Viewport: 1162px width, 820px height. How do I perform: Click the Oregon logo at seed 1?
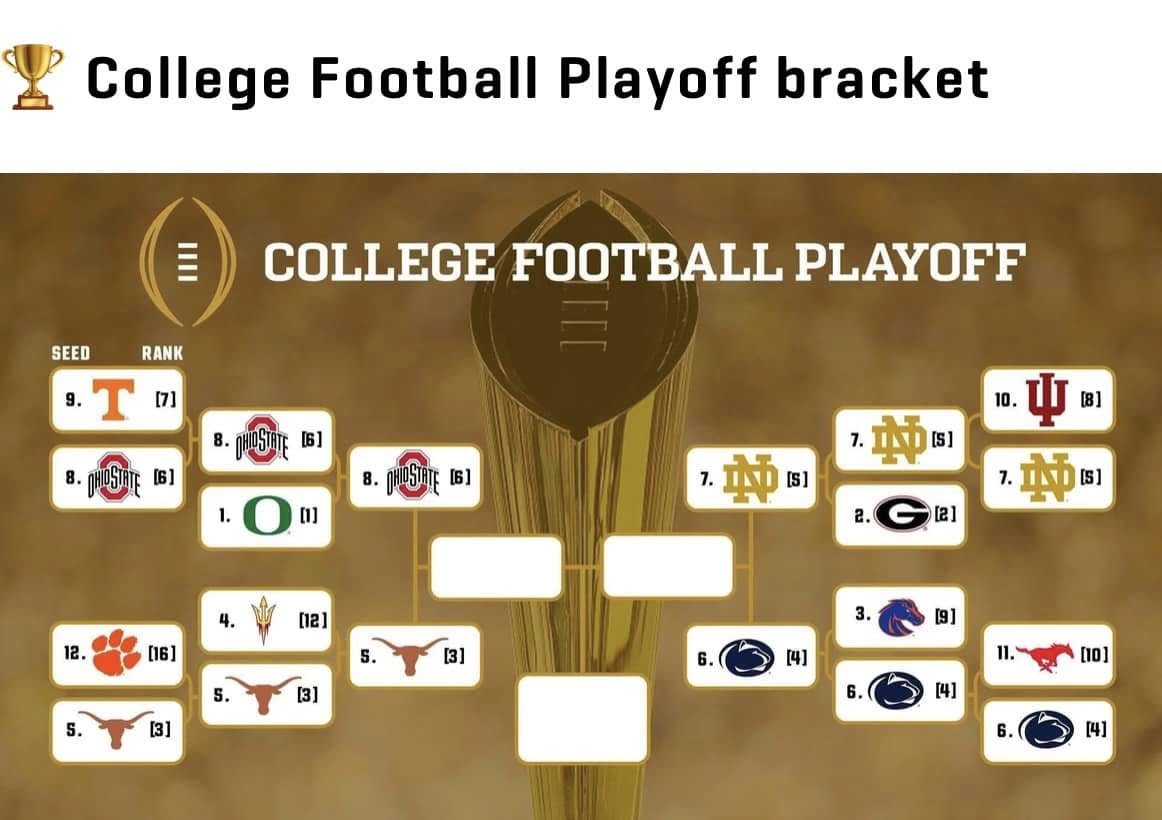267,516
